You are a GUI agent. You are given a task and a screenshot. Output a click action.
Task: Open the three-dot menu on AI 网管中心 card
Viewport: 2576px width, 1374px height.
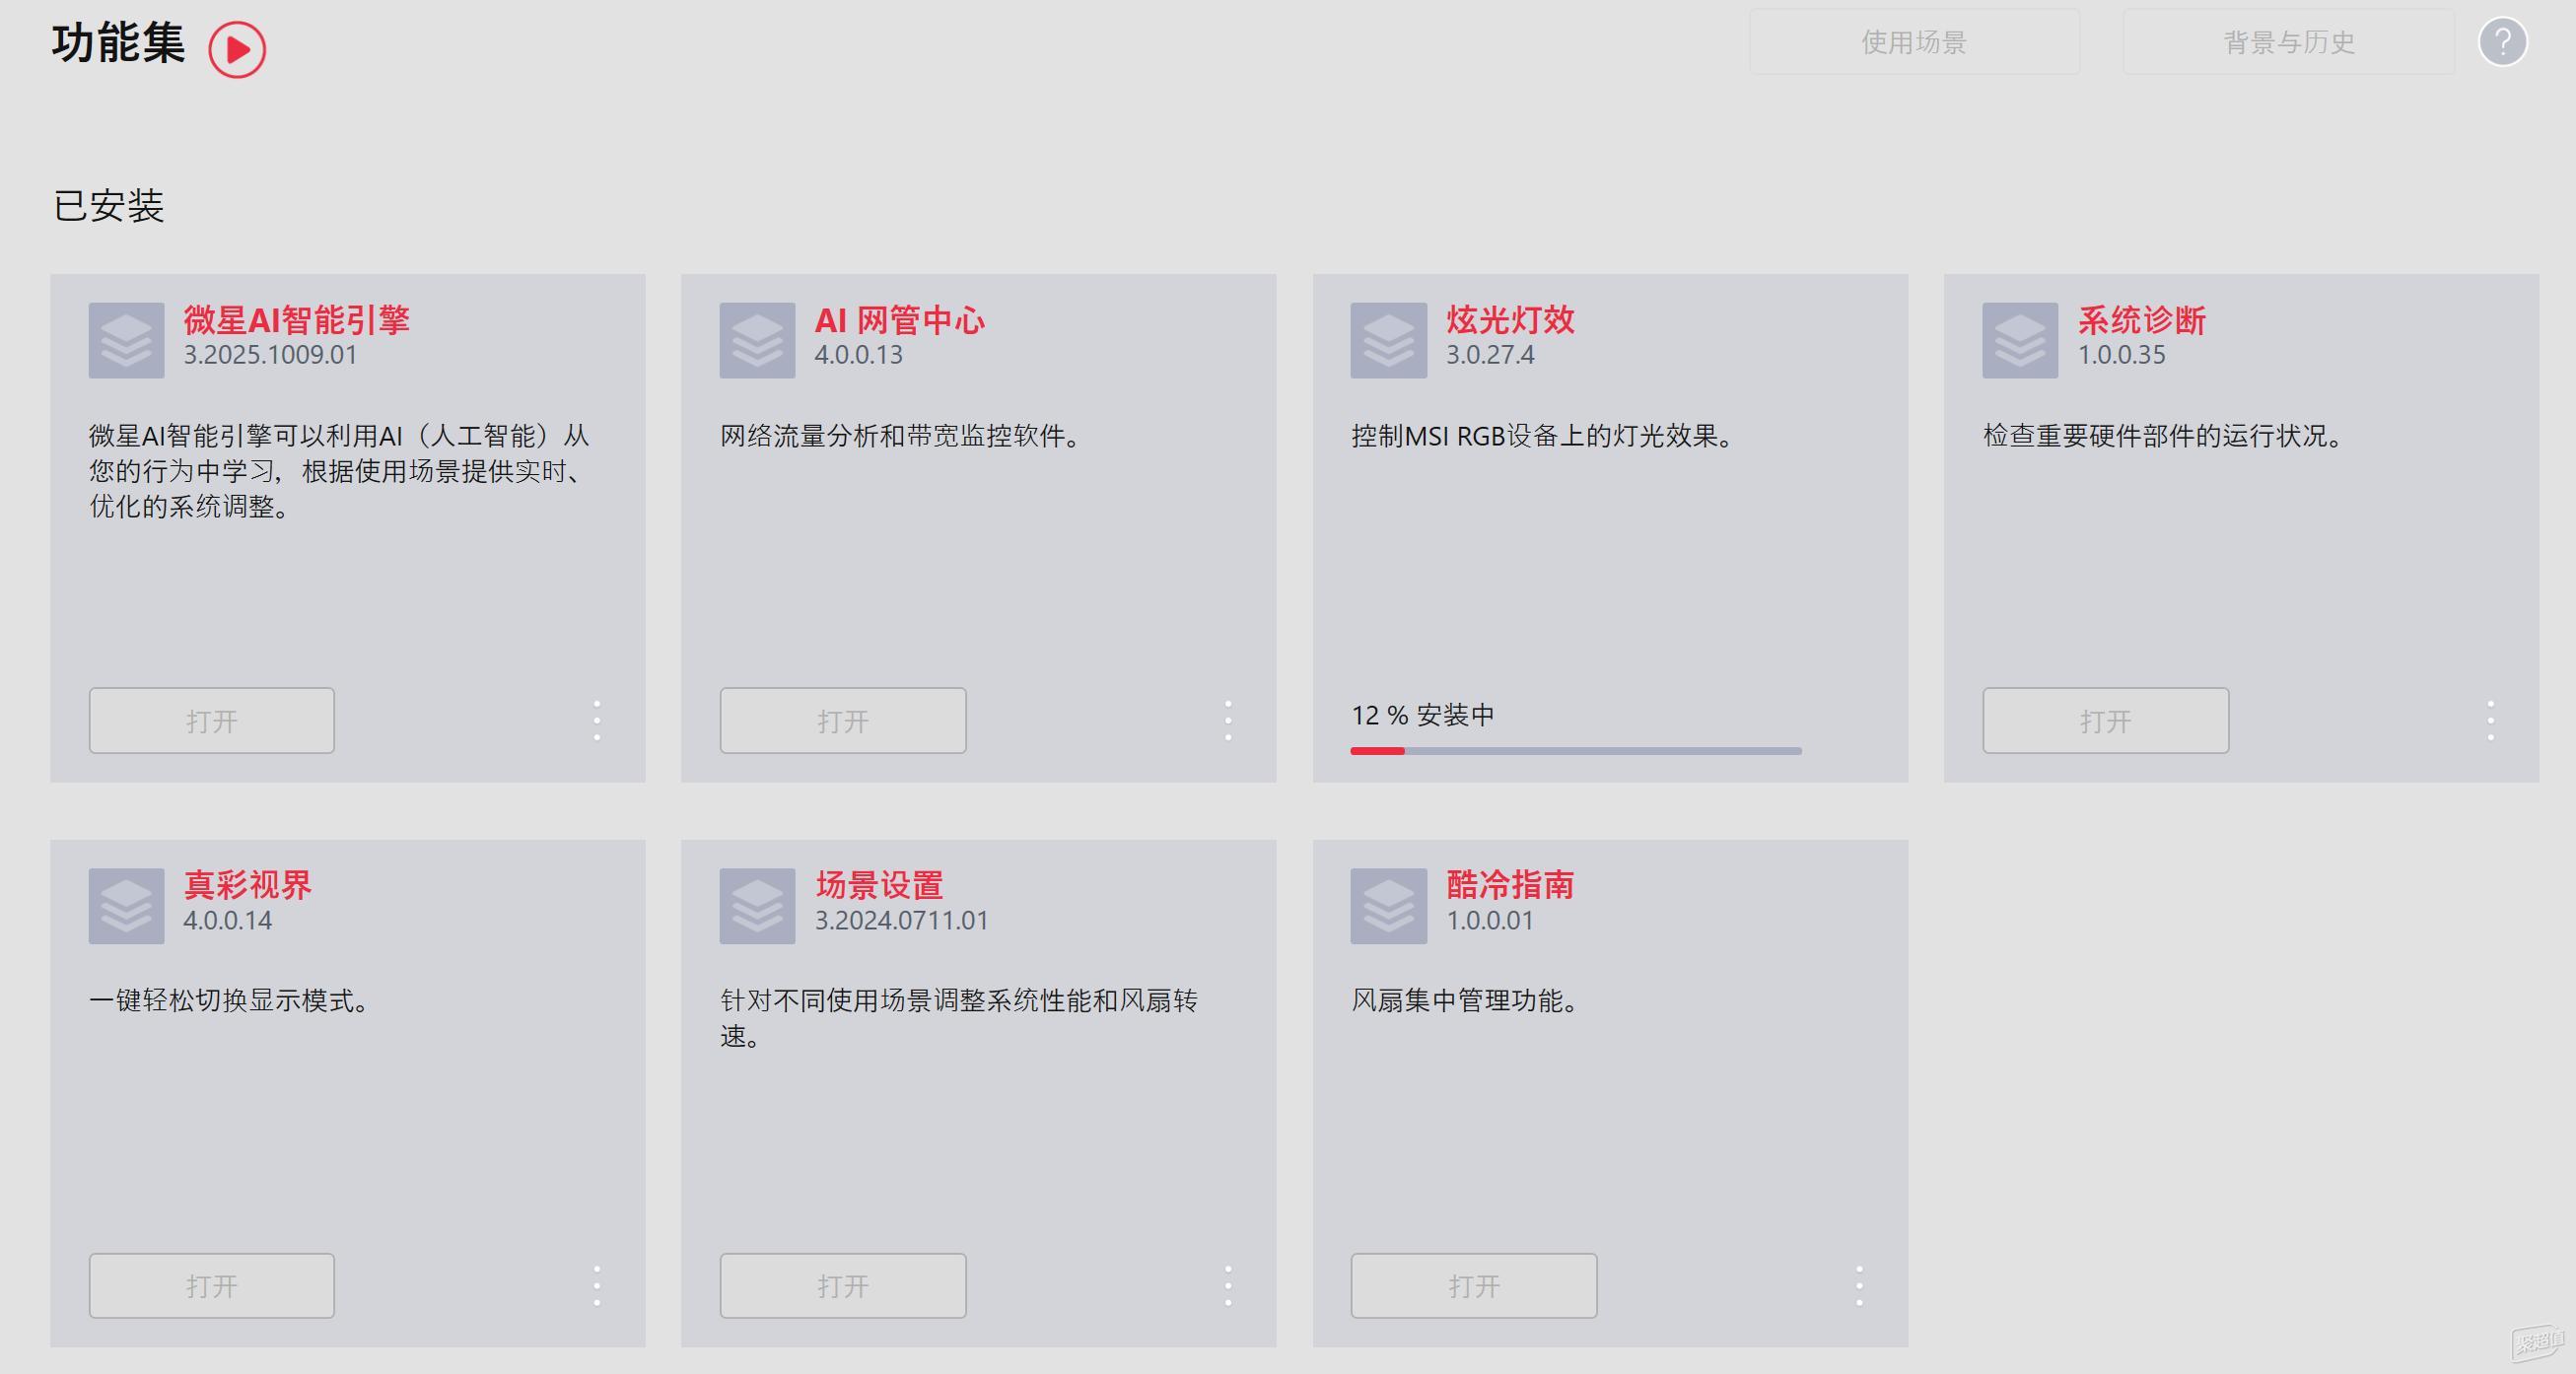point(1228,720)
